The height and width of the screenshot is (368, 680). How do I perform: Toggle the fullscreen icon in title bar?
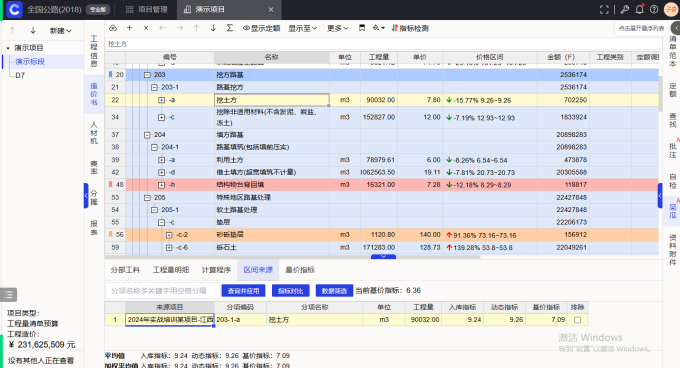click(x=604, y=10)
